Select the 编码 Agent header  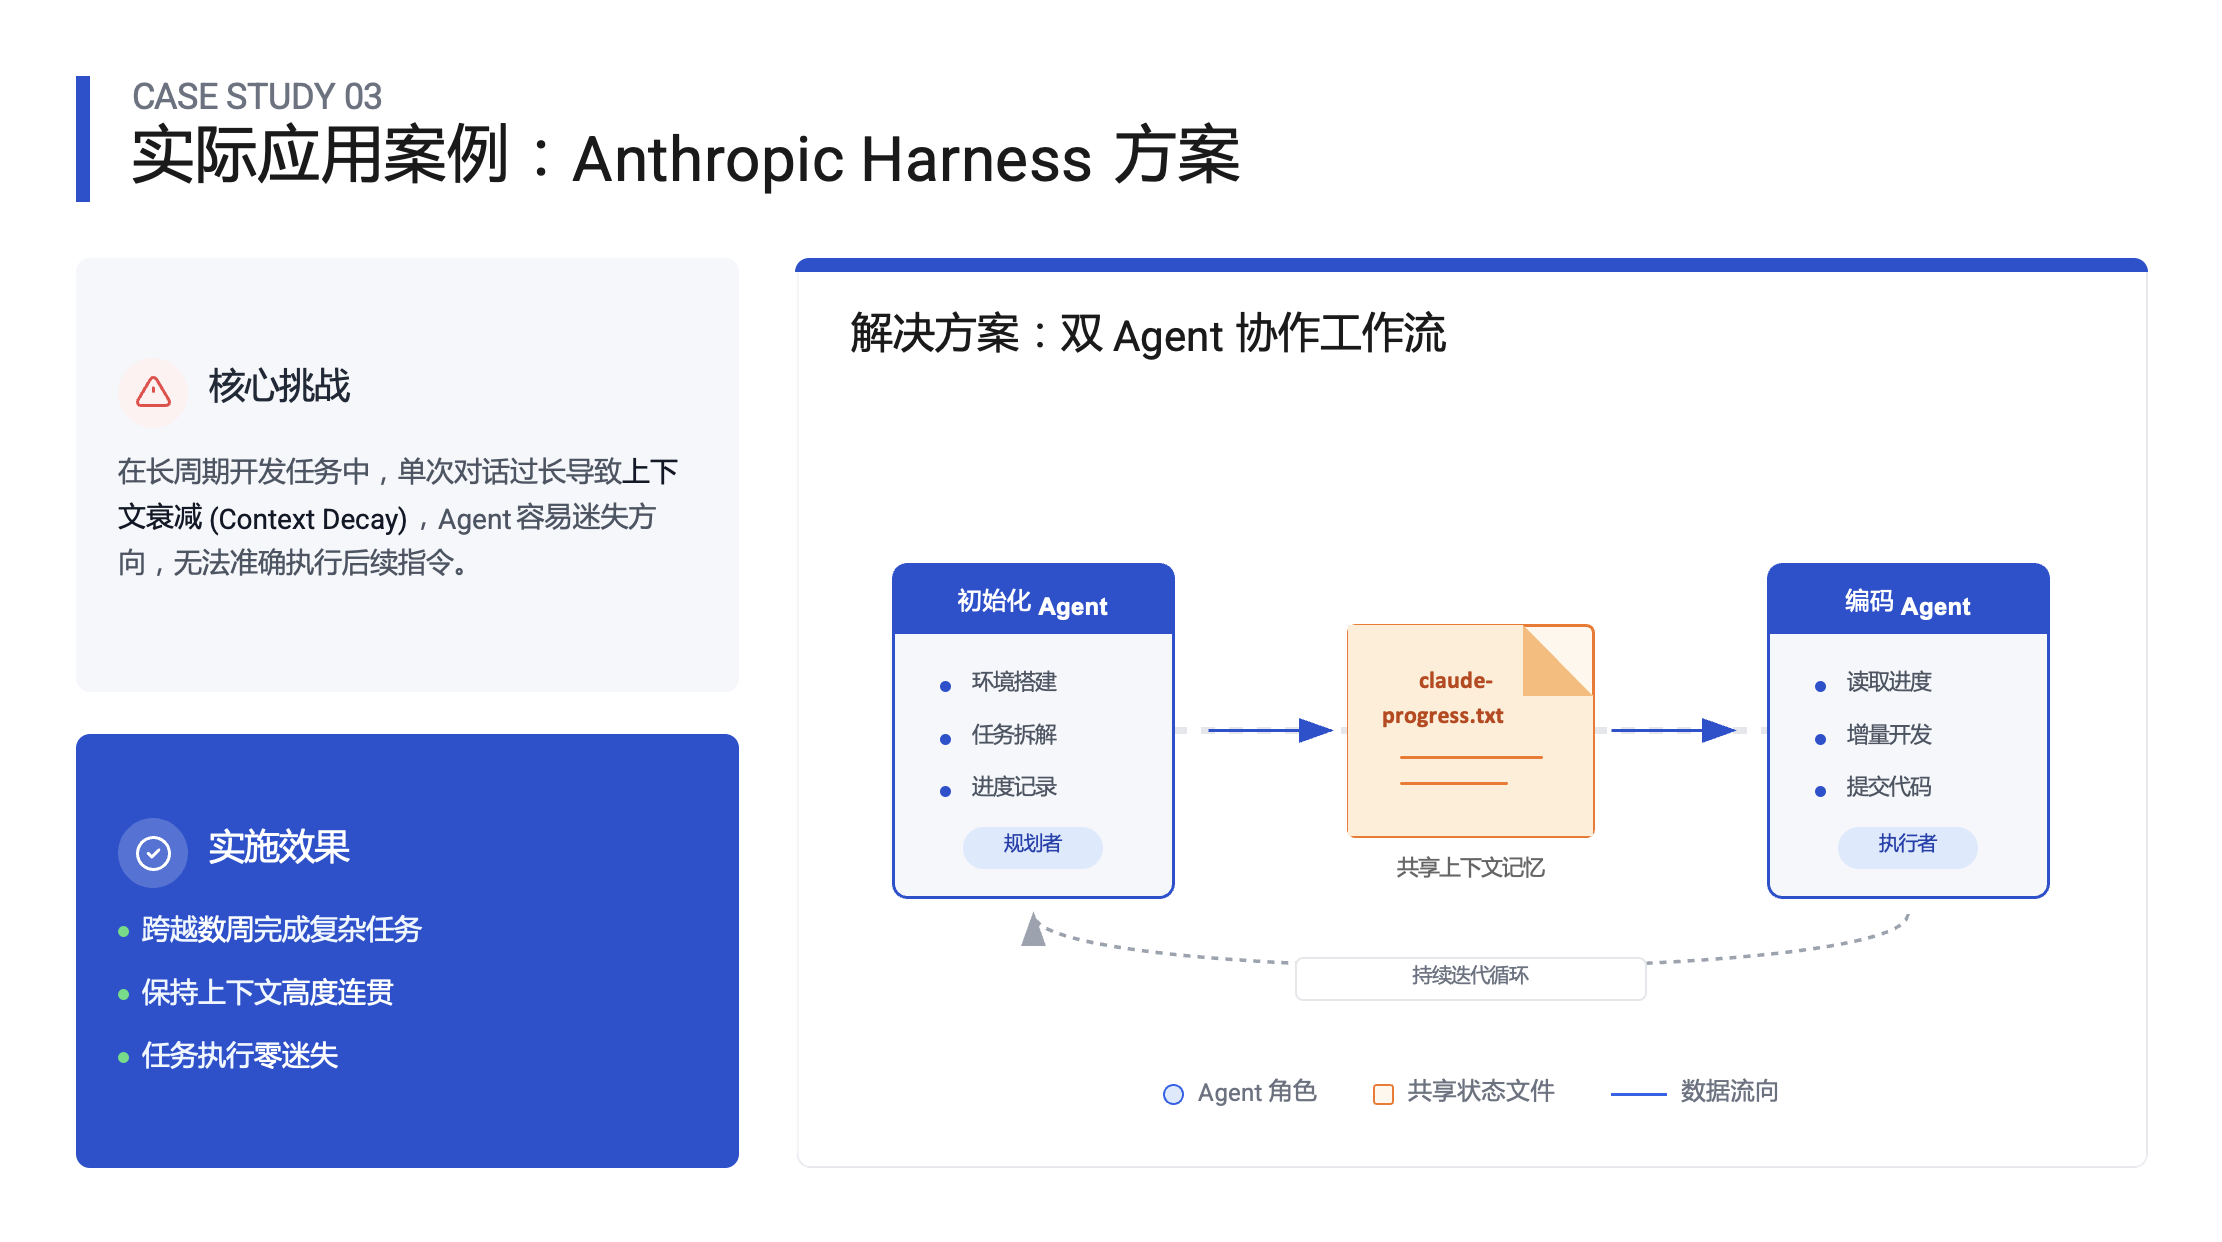(x=1906, y=603)
